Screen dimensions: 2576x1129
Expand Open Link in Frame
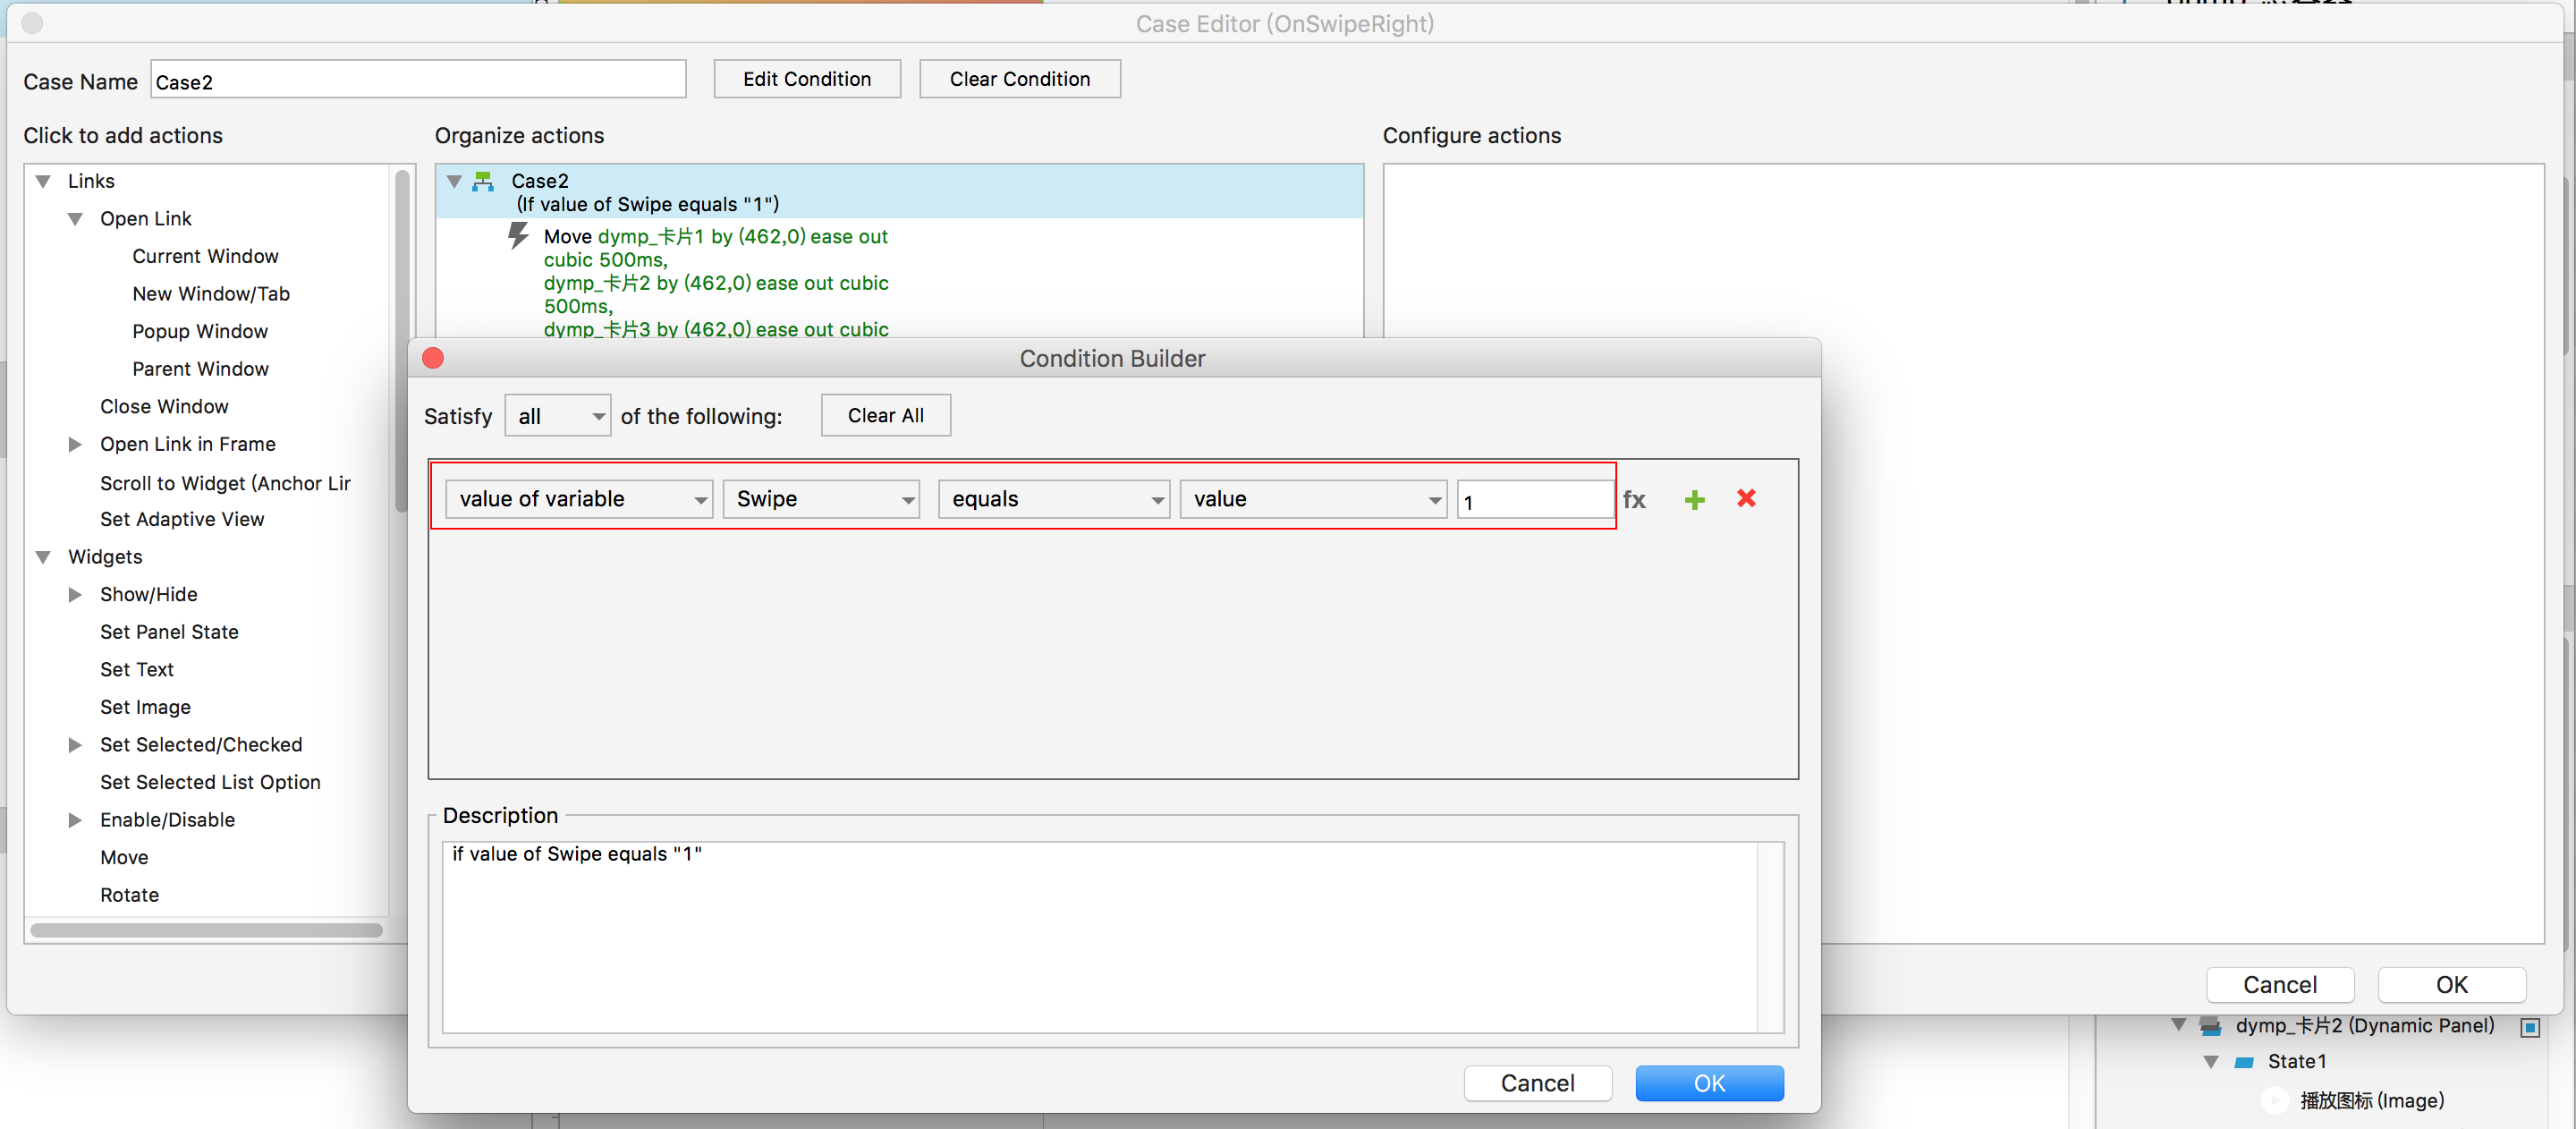point(75,444)
